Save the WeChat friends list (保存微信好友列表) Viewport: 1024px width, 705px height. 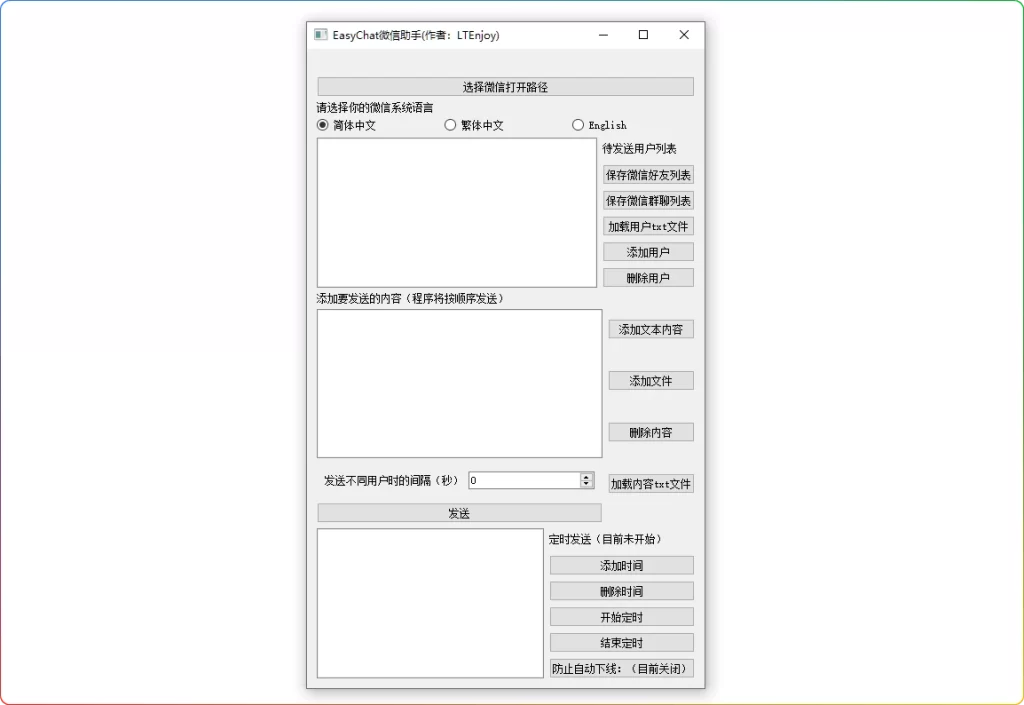tap(648, 175)
